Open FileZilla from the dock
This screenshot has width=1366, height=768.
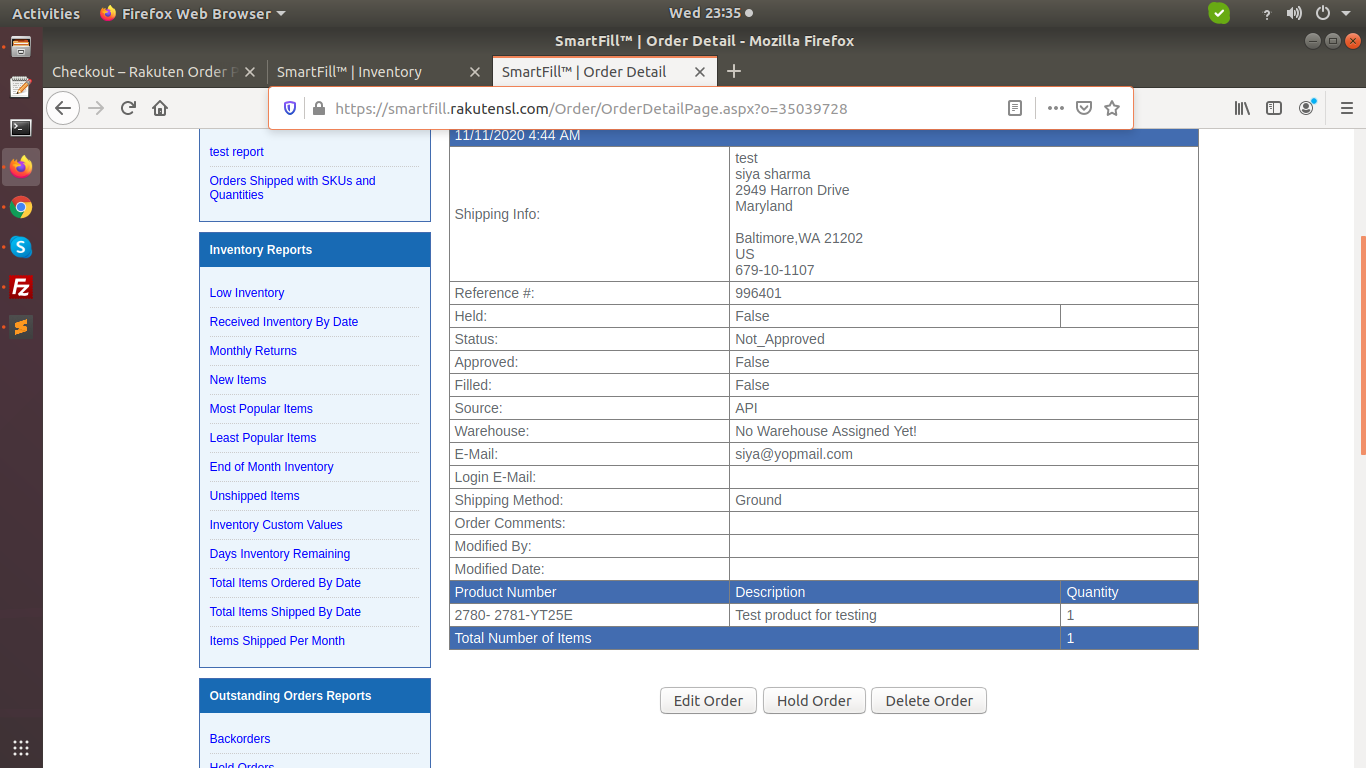[x=21, y=288]
